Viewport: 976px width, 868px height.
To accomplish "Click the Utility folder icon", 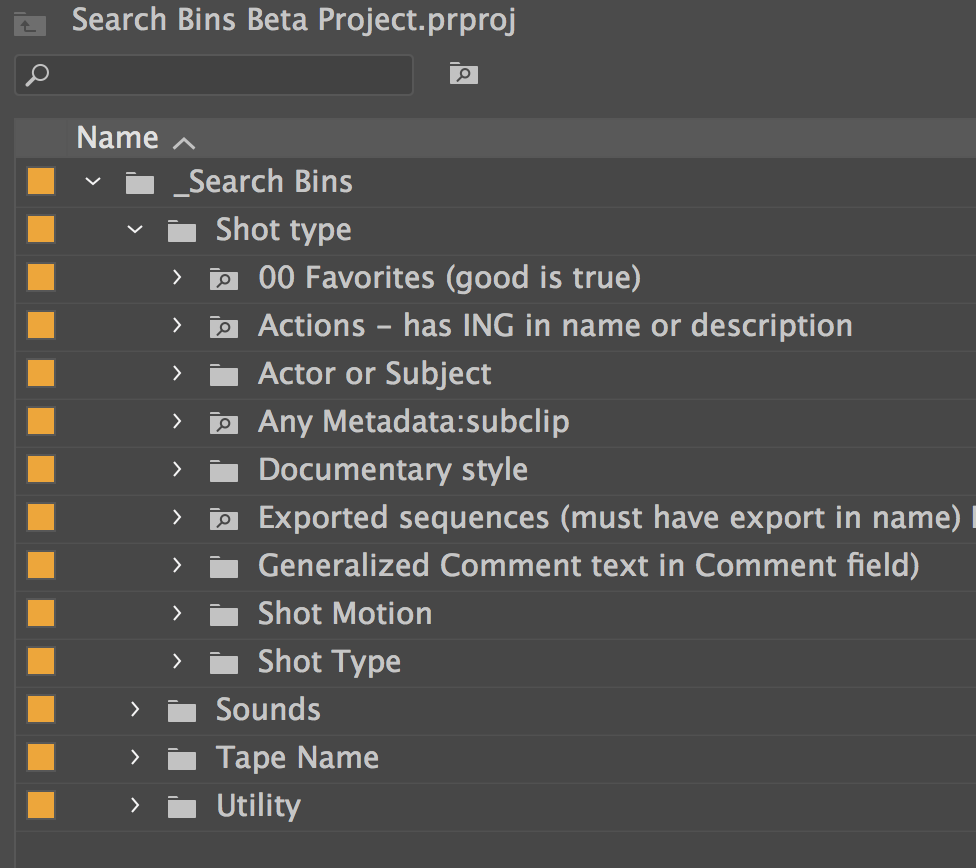I will click(182, 806).
